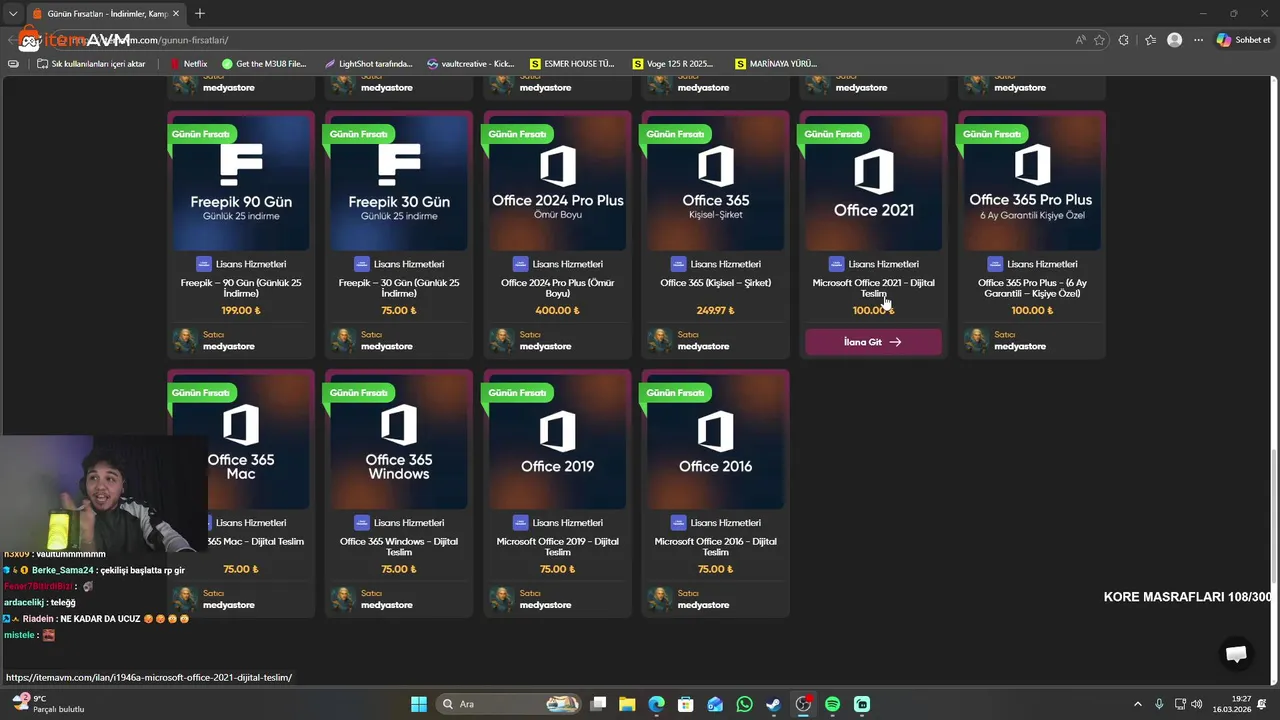Viewport: 1280px width, 720px height.
Task: Switch to OBS Studio in the taskbar
Action: click(x=803, y=704)
